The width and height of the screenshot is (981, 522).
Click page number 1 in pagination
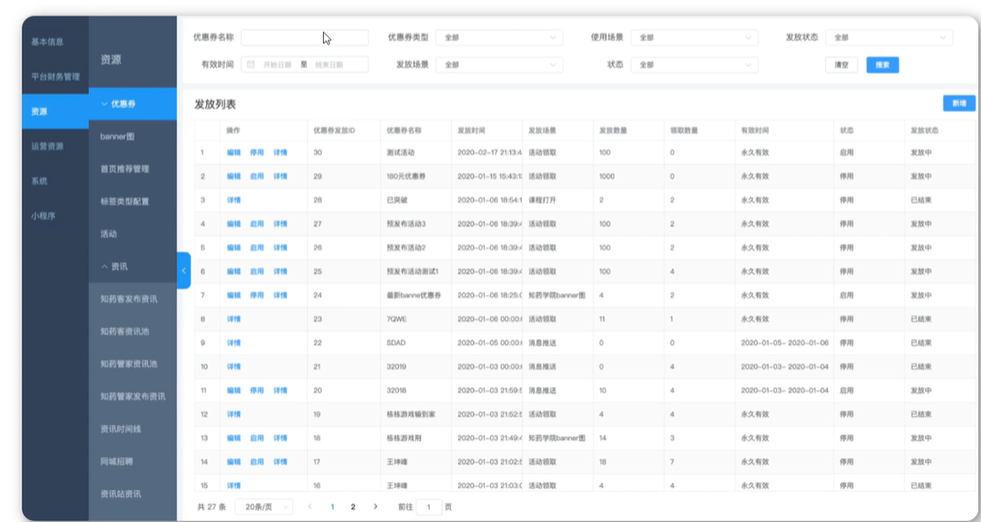tap(332, 507)
